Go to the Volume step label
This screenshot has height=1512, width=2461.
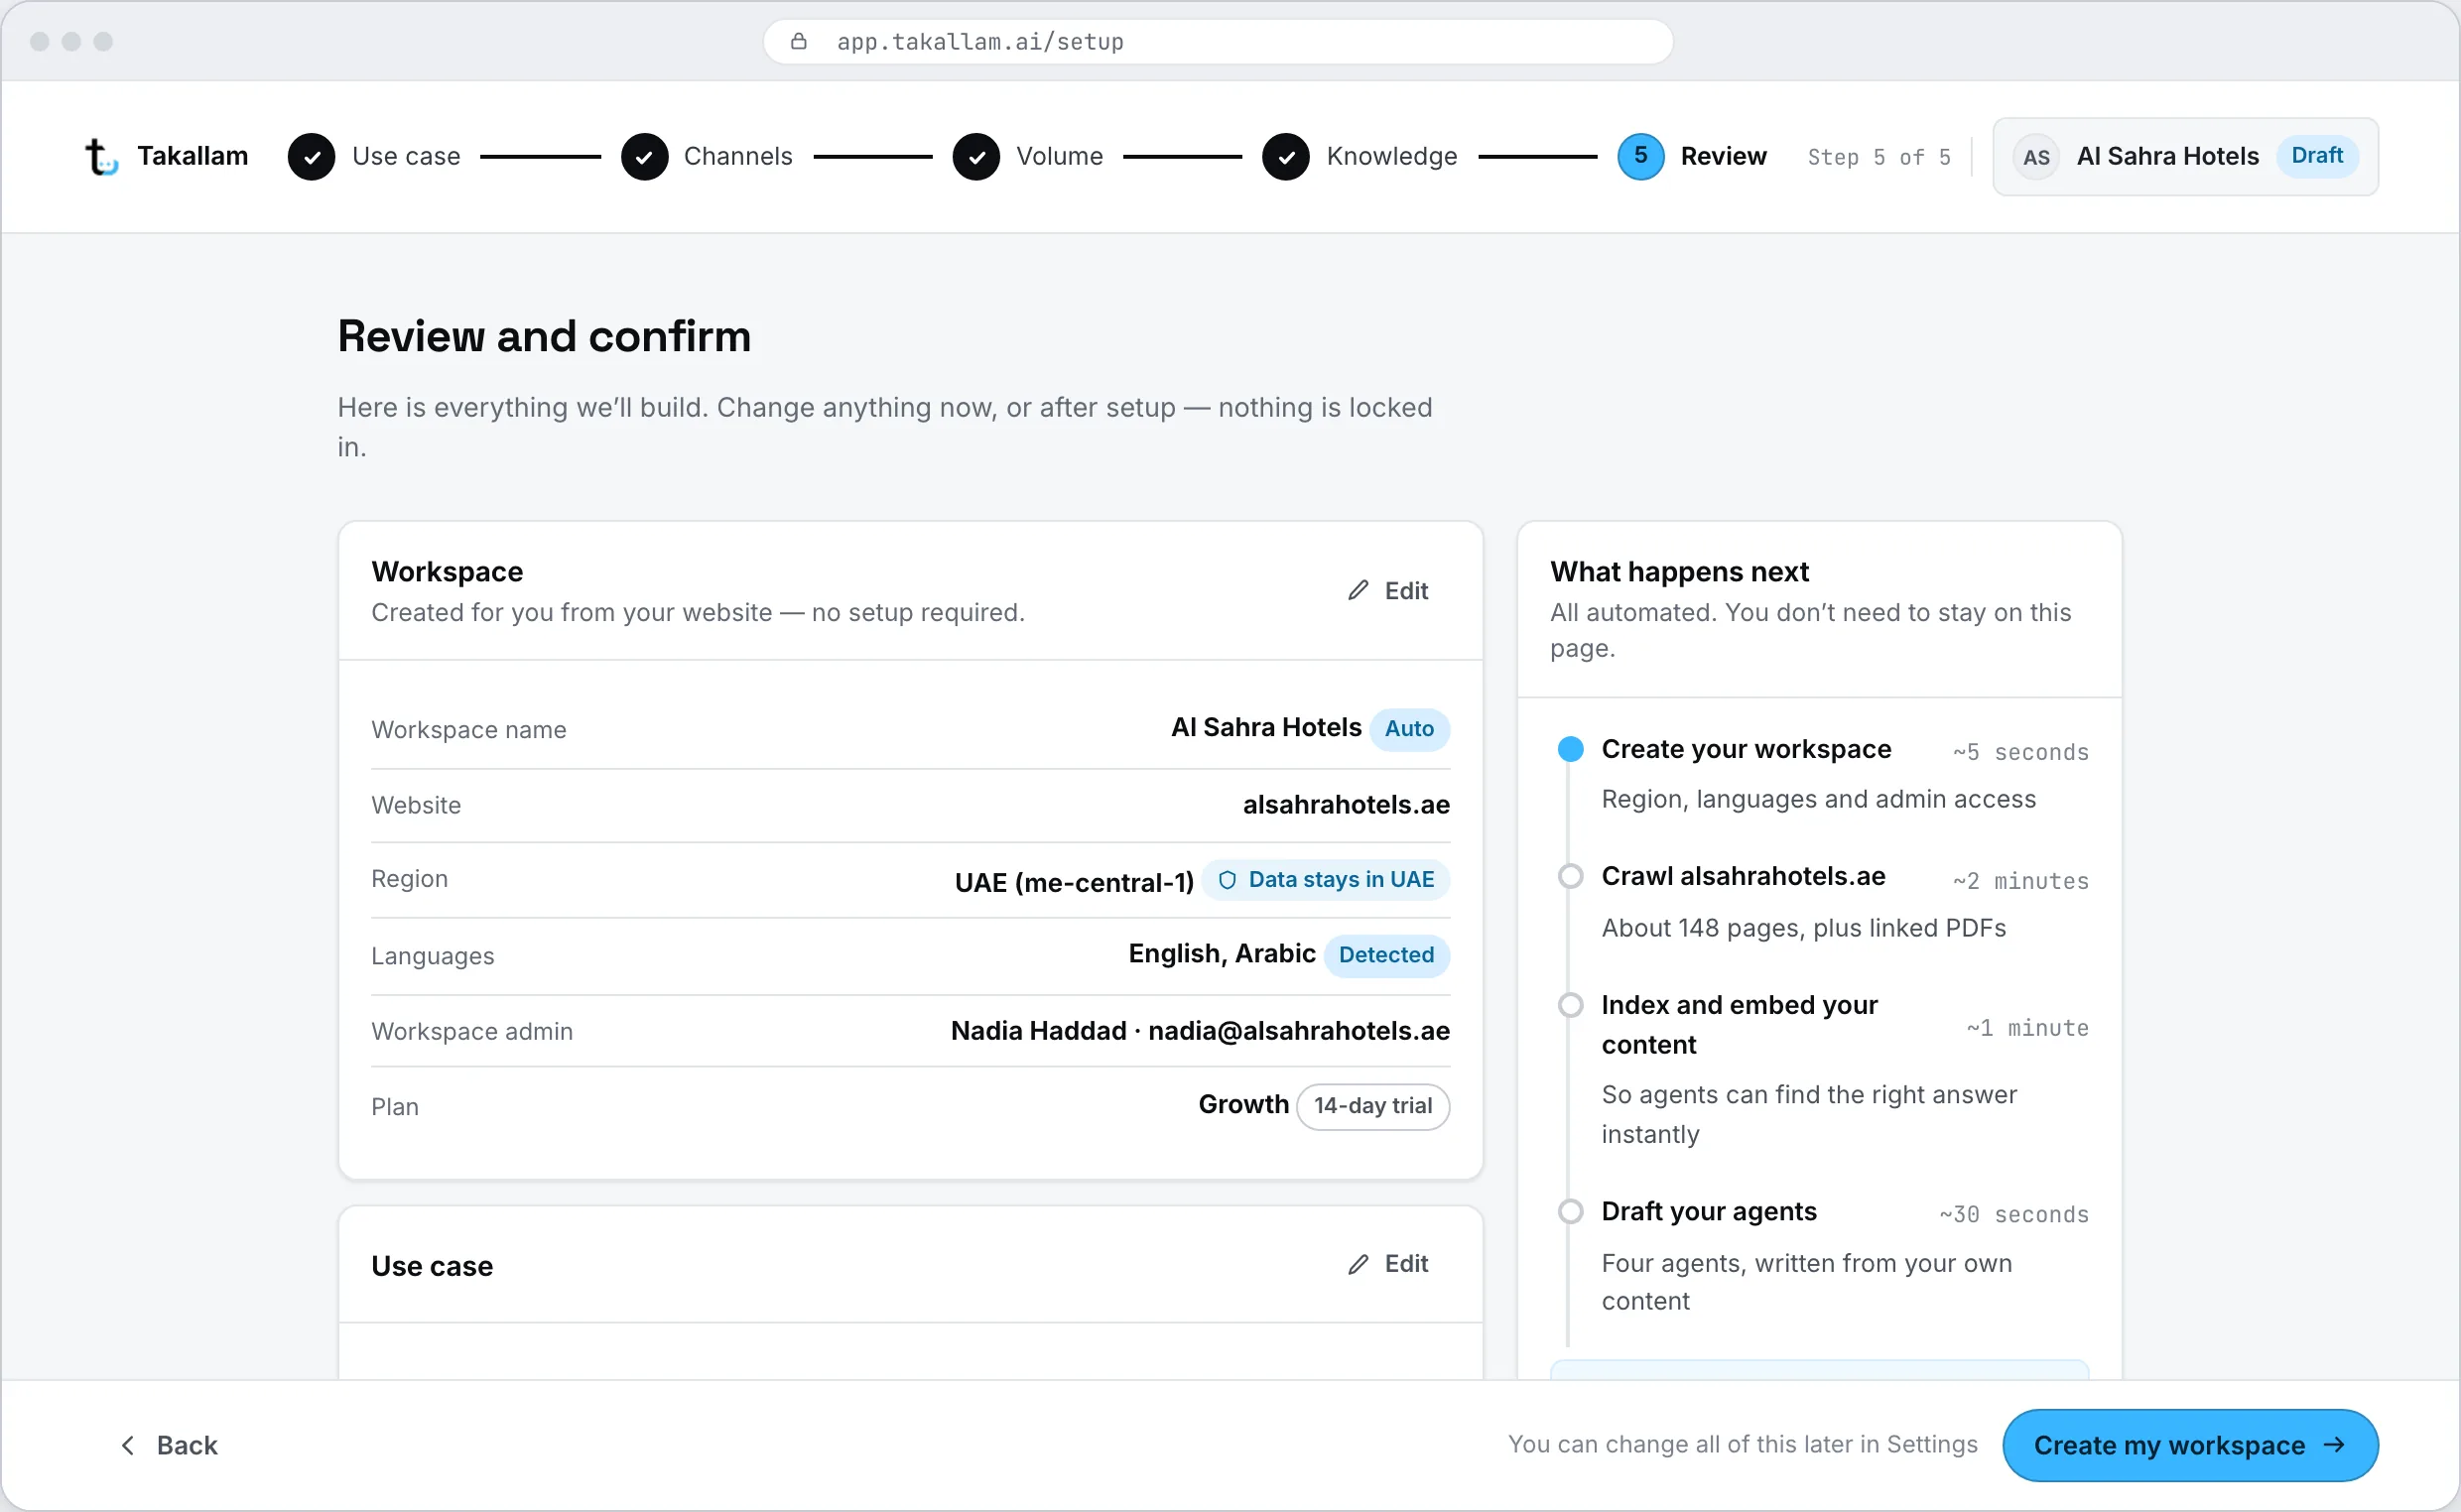(x=1060, y=157)
